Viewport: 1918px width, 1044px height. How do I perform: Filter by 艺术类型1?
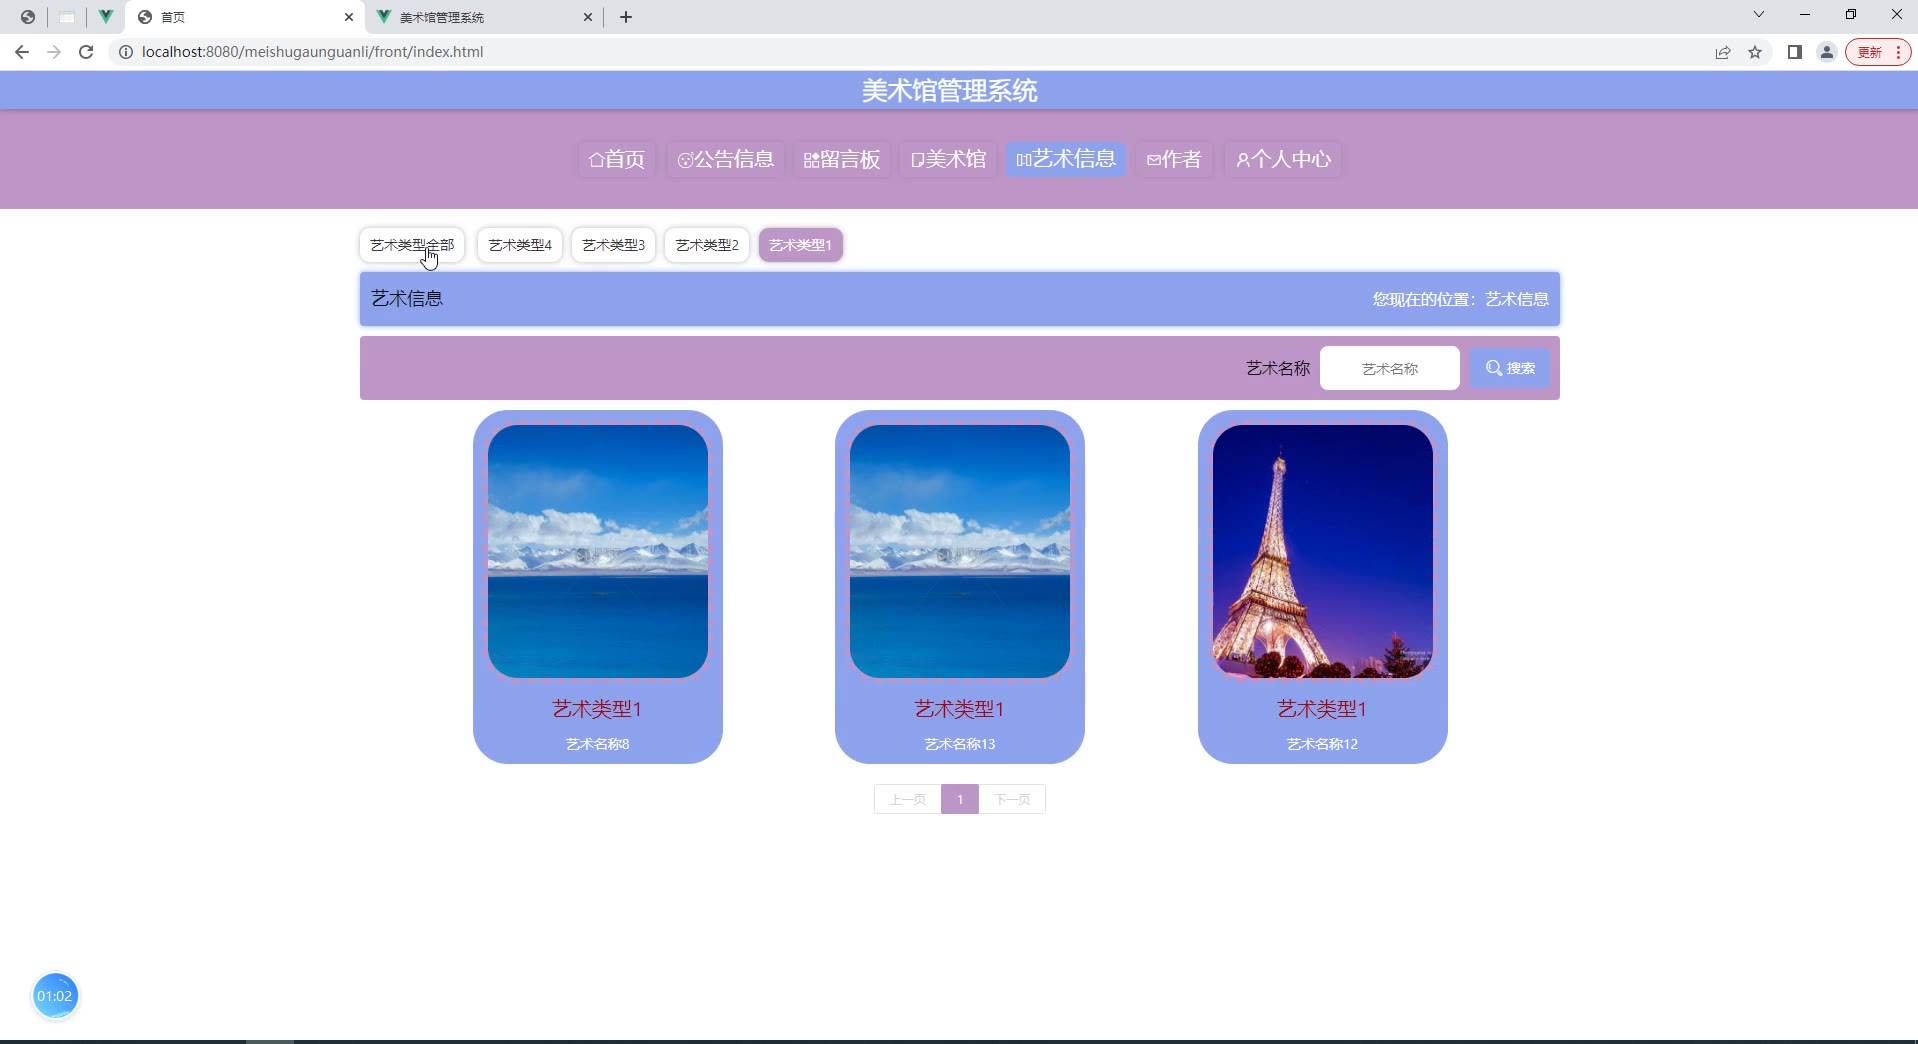801,245
